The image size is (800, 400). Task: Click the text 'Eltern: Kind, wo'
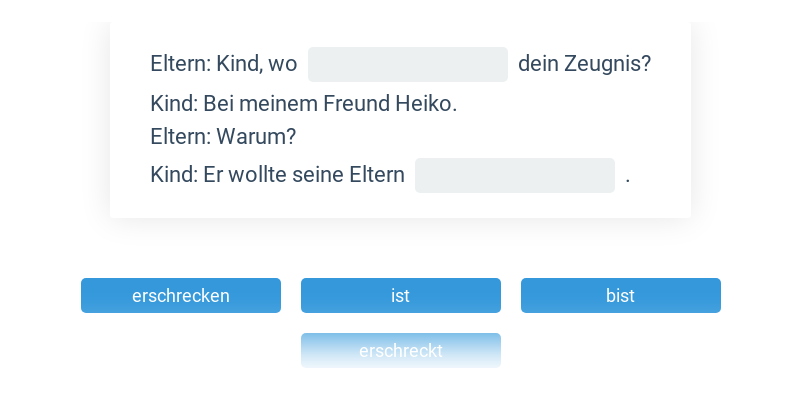(223, 64)
